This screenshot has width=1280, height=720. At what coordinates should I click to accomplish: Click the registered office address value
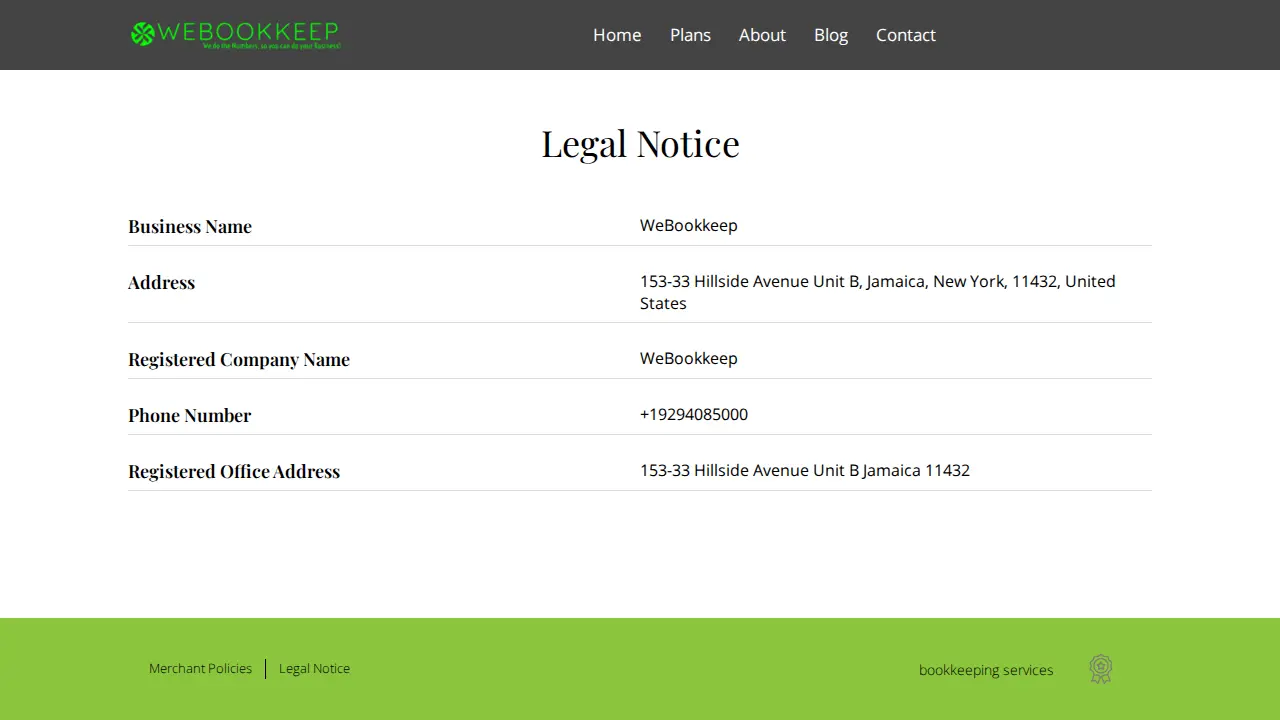pyautogui.click(x=805, y=470)
